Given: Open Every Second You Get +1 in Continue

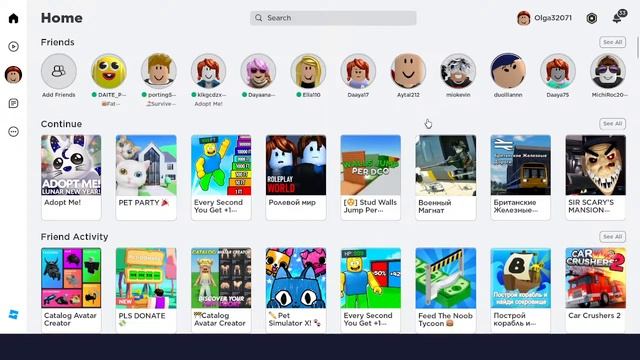Looking at the screenshot, I should coord(221,178).
